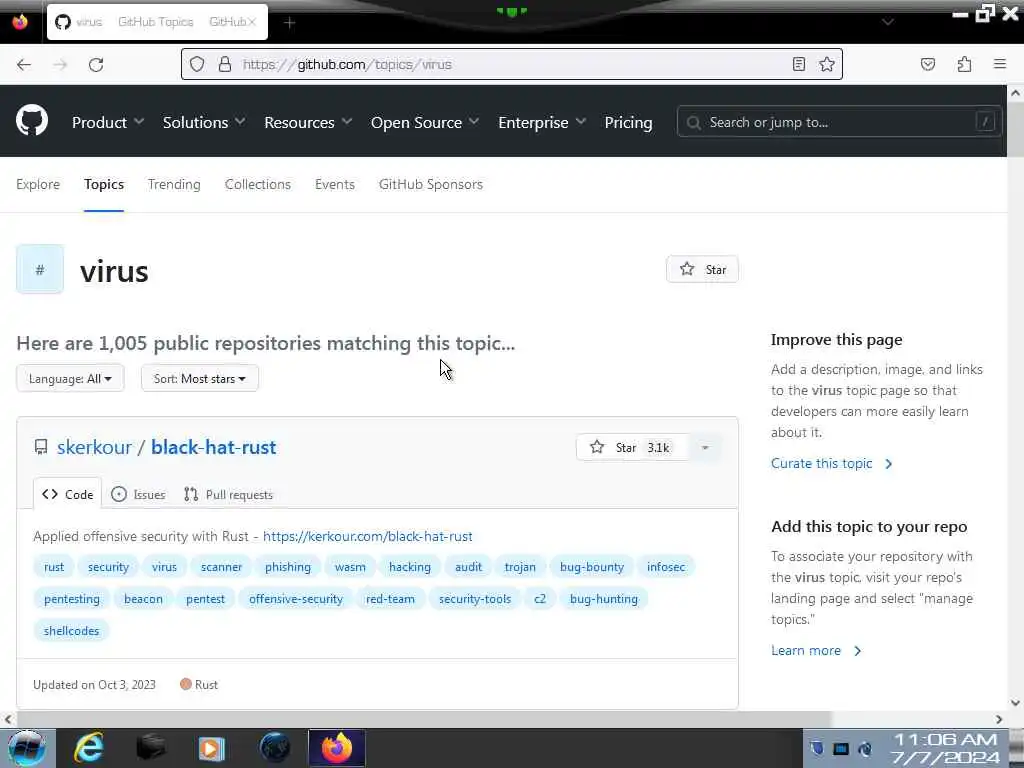Click the search magnifier icon in GitHub header
Image resolution: width=1024 pixels, height=768 pixels.
coord(694,123)
